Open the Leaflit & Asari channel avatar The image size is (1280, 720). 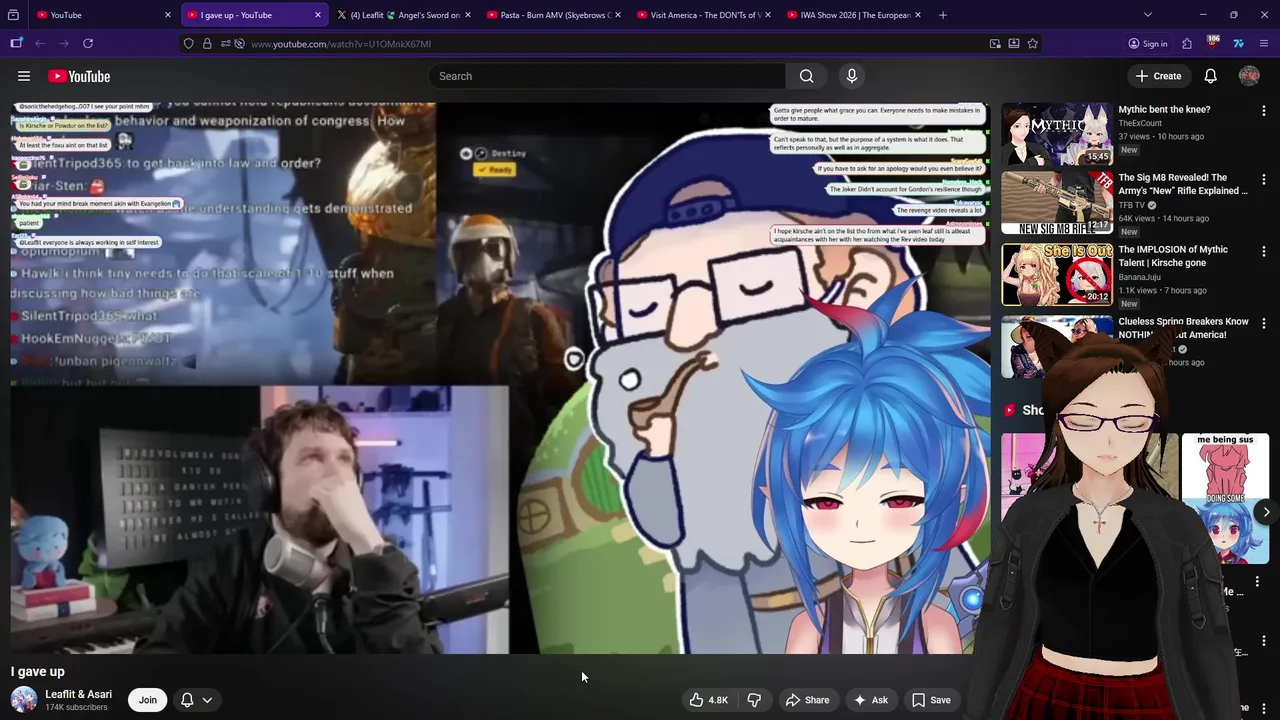tap(24, 700)
